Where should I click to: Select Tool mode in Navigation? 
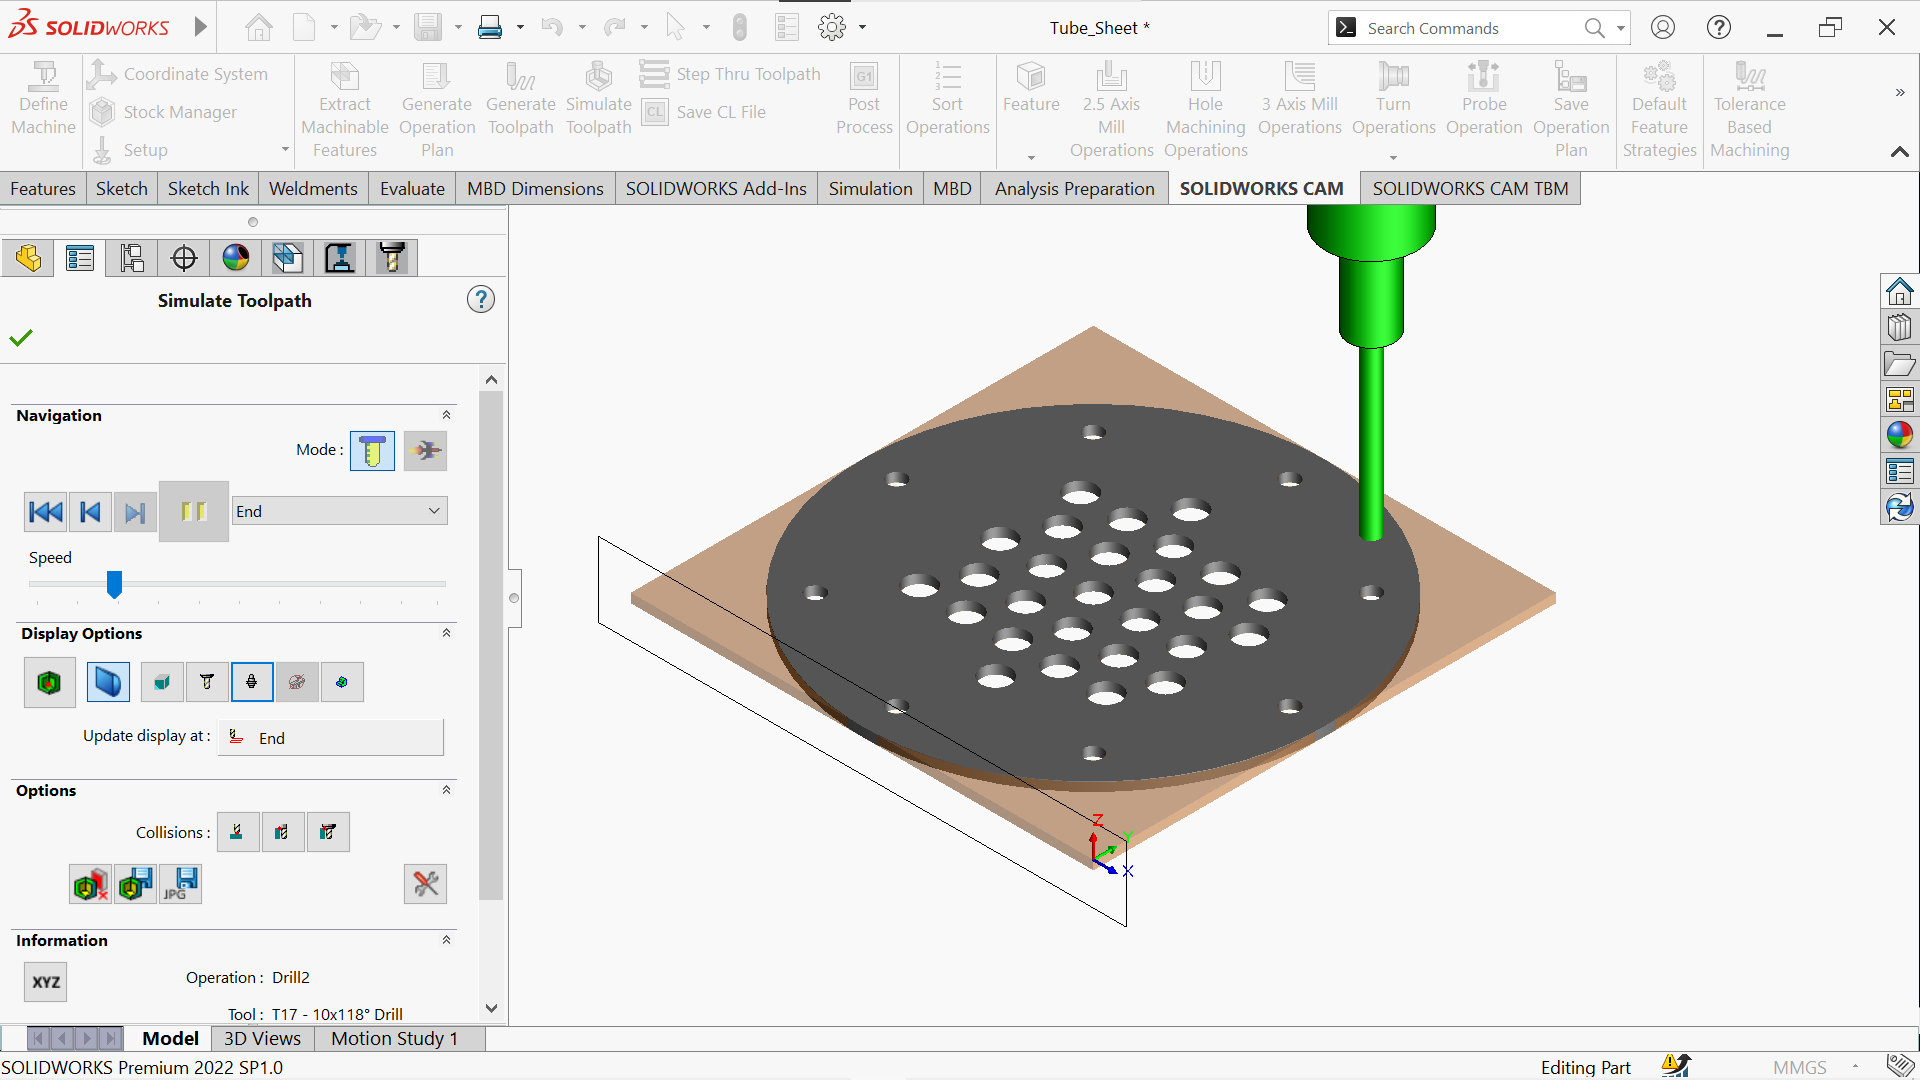point(372,451)
